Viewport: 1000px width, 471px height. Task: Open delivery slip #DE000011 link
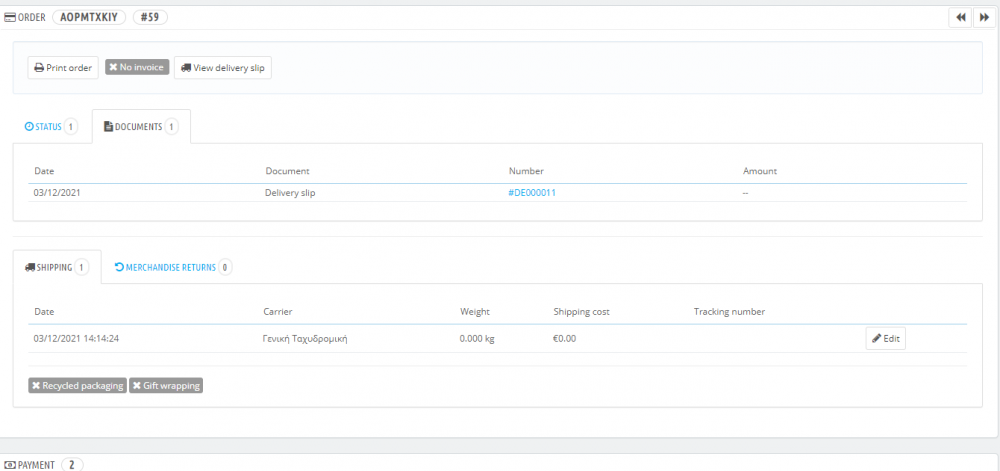click(x=532, y=192)
